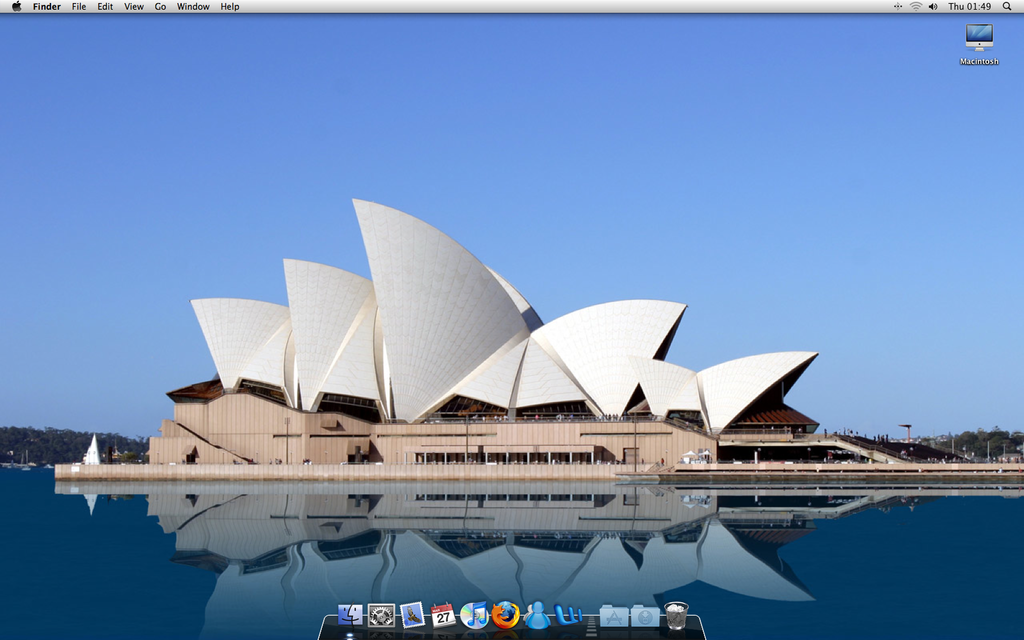
Task: Launch the blue Messenger buddy icon
Action: tap(537, 615)
